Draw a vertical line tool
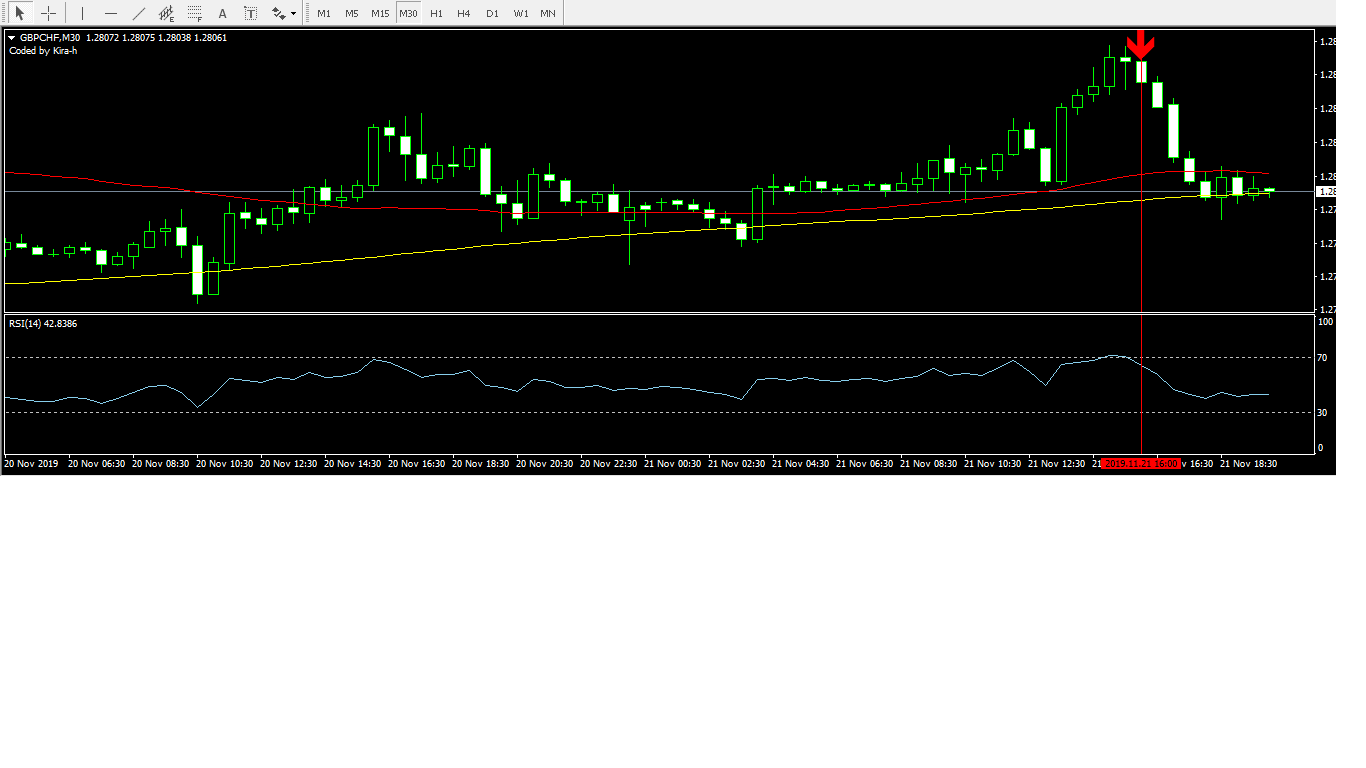 coord(82,13)
